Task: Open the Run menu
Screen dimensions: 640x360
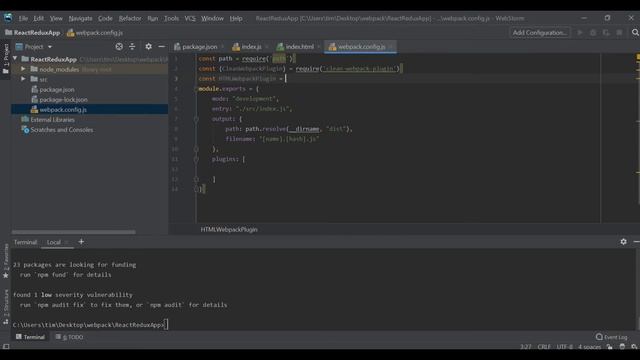Action: click(153, 18)
